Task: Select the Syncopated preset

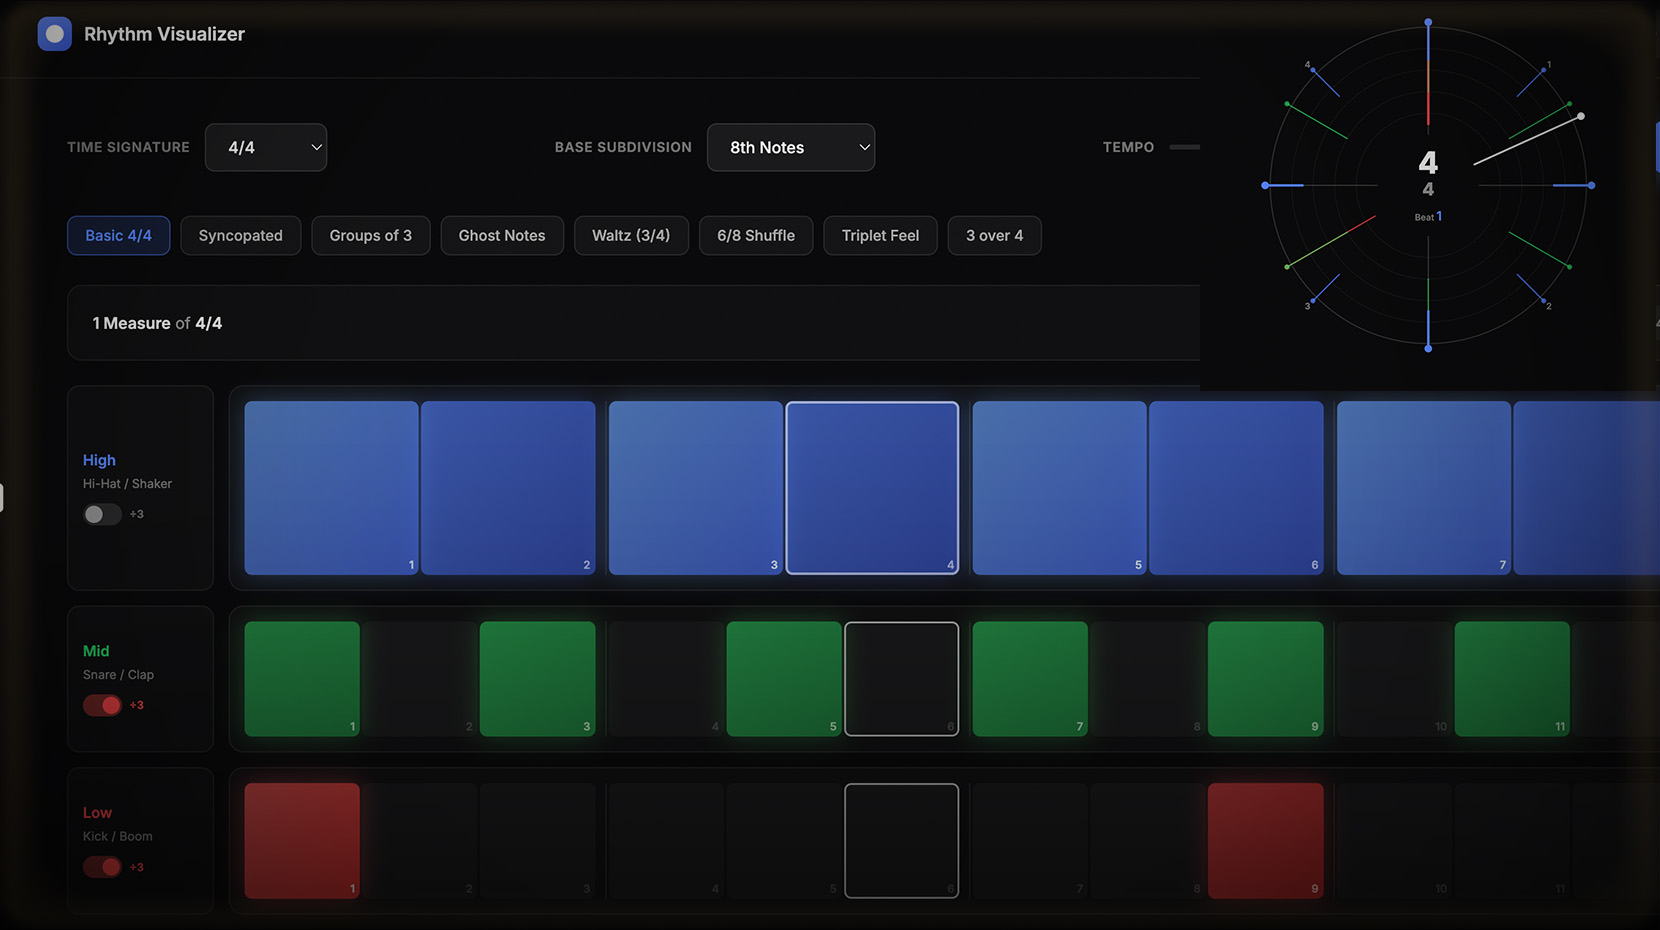Action: pyautogui.click(x=240, y=236)
